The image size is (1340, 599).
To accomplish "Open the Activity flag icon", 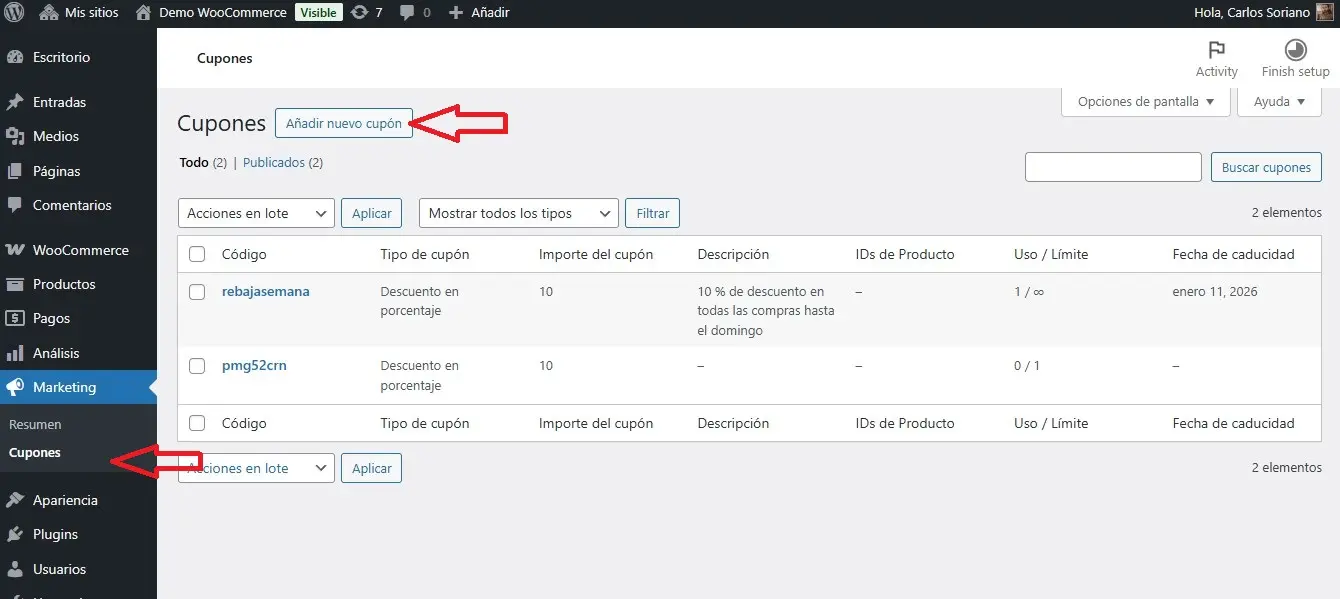I will 1216,51.
